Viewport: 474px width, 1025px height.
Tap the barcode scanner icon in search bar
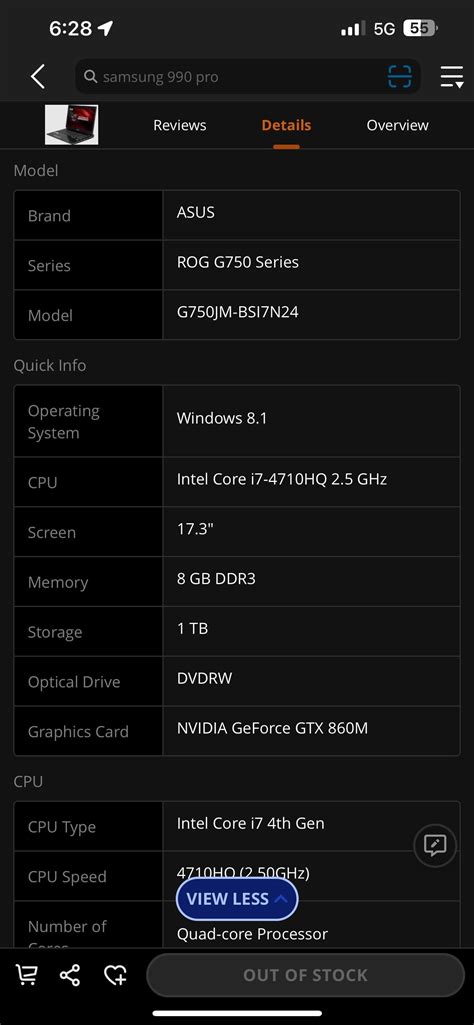pos(399,76)
